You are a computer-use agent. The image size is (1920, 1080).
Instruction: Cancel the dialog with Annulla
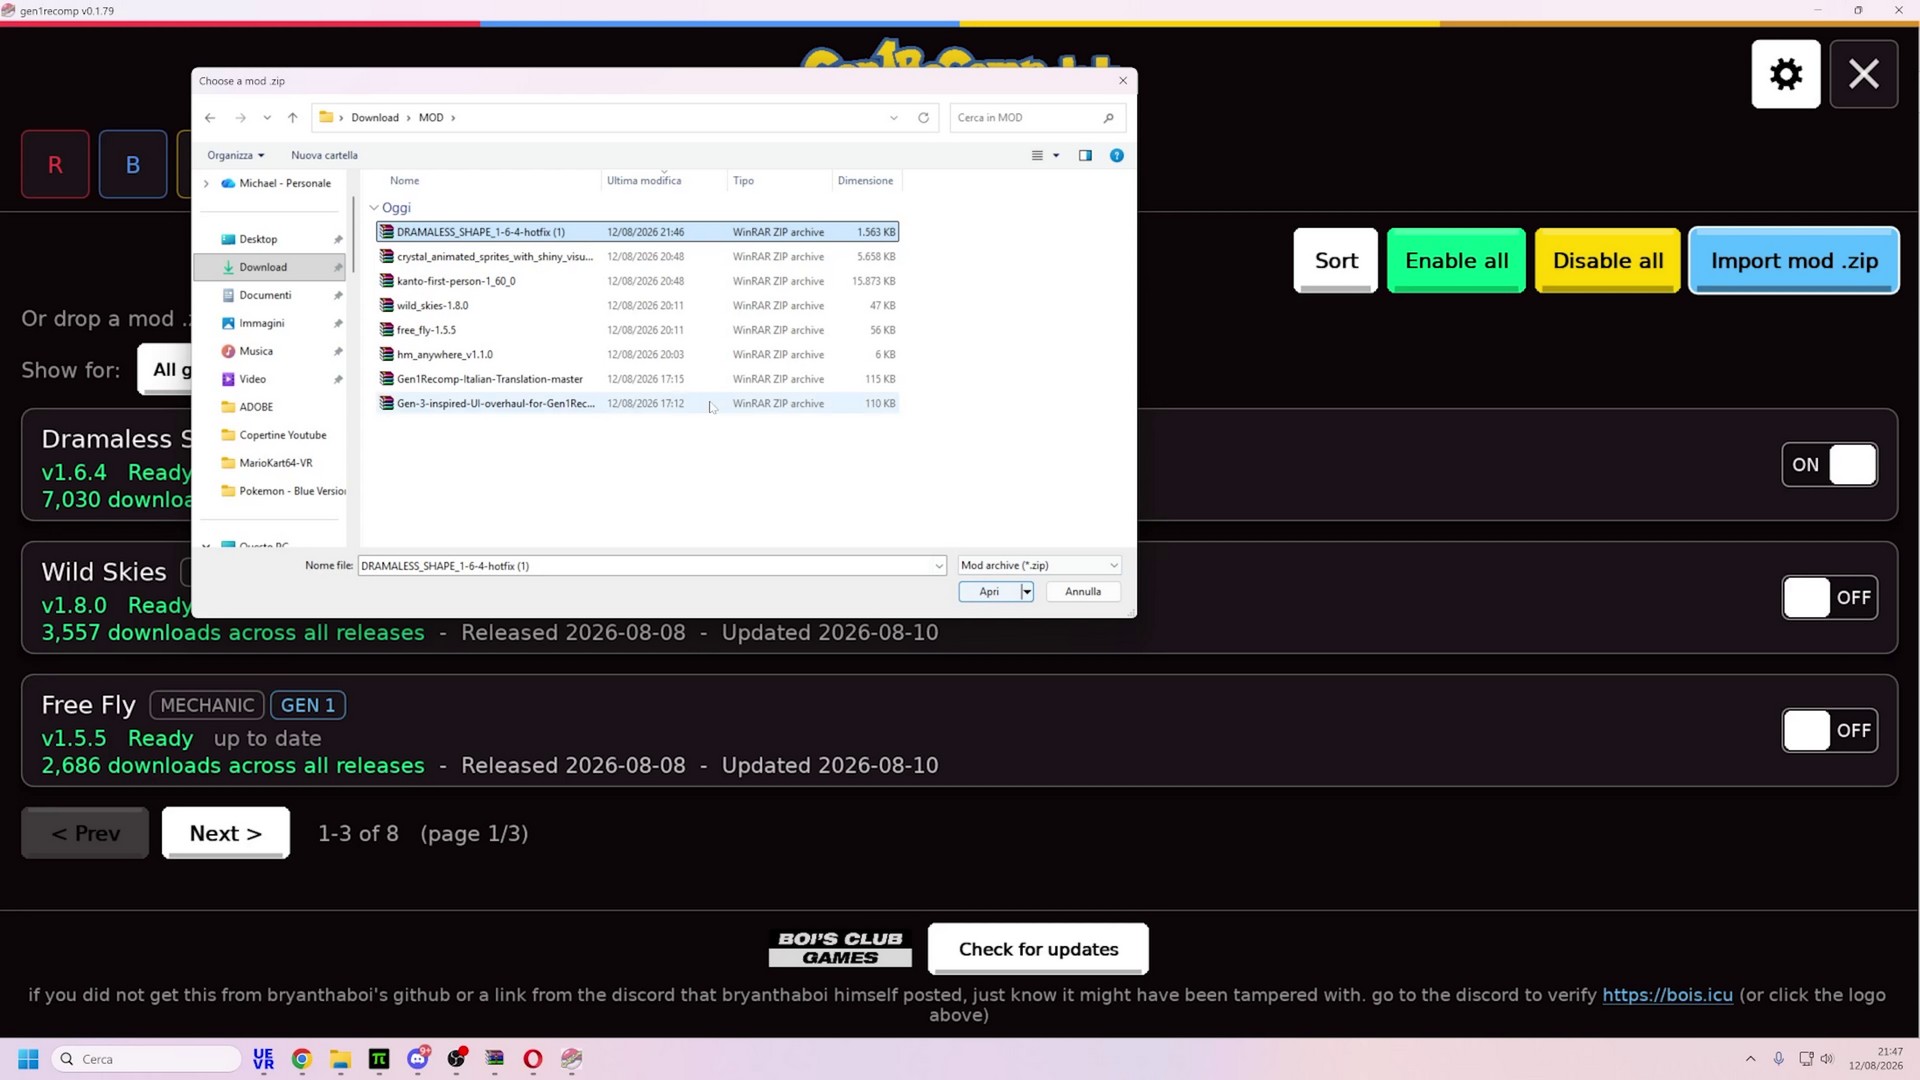click(1083, 592)
